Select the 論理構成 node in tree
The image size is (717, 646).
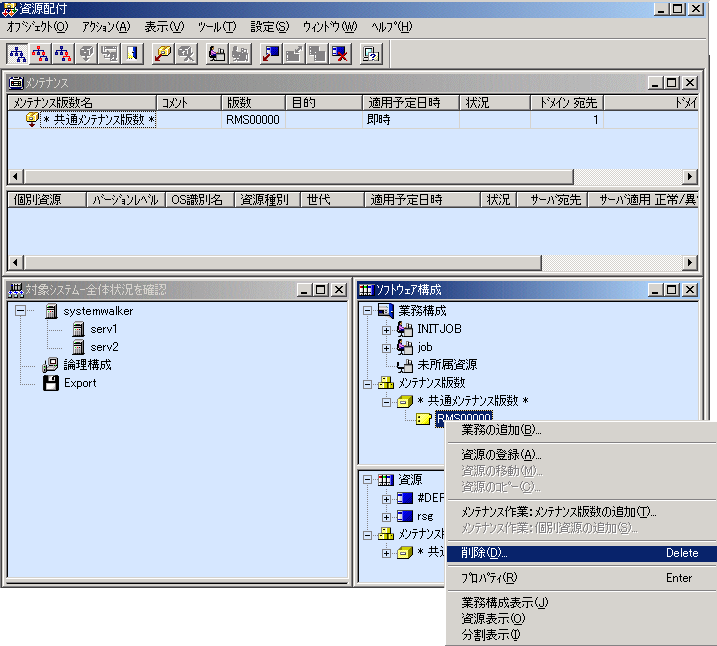click(x=87, y=365)
